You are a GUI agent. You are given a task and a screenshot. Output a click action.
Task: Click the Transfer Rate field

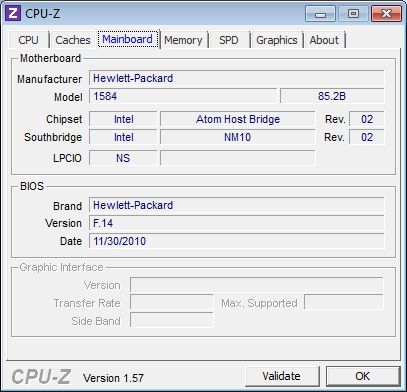click(171, 303)
